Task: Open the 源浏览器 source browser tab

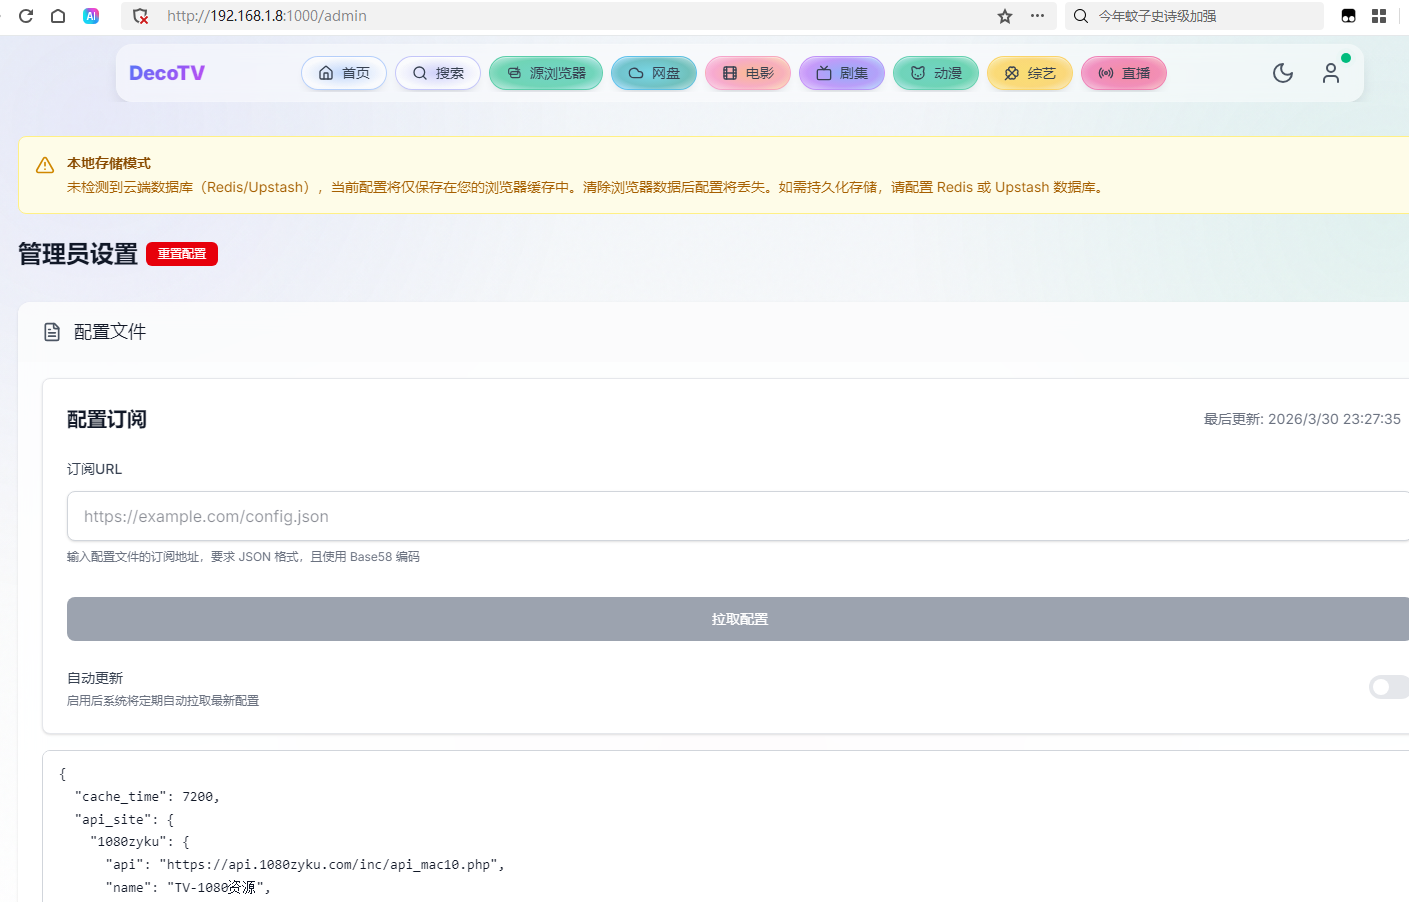Action: [546, 73]
